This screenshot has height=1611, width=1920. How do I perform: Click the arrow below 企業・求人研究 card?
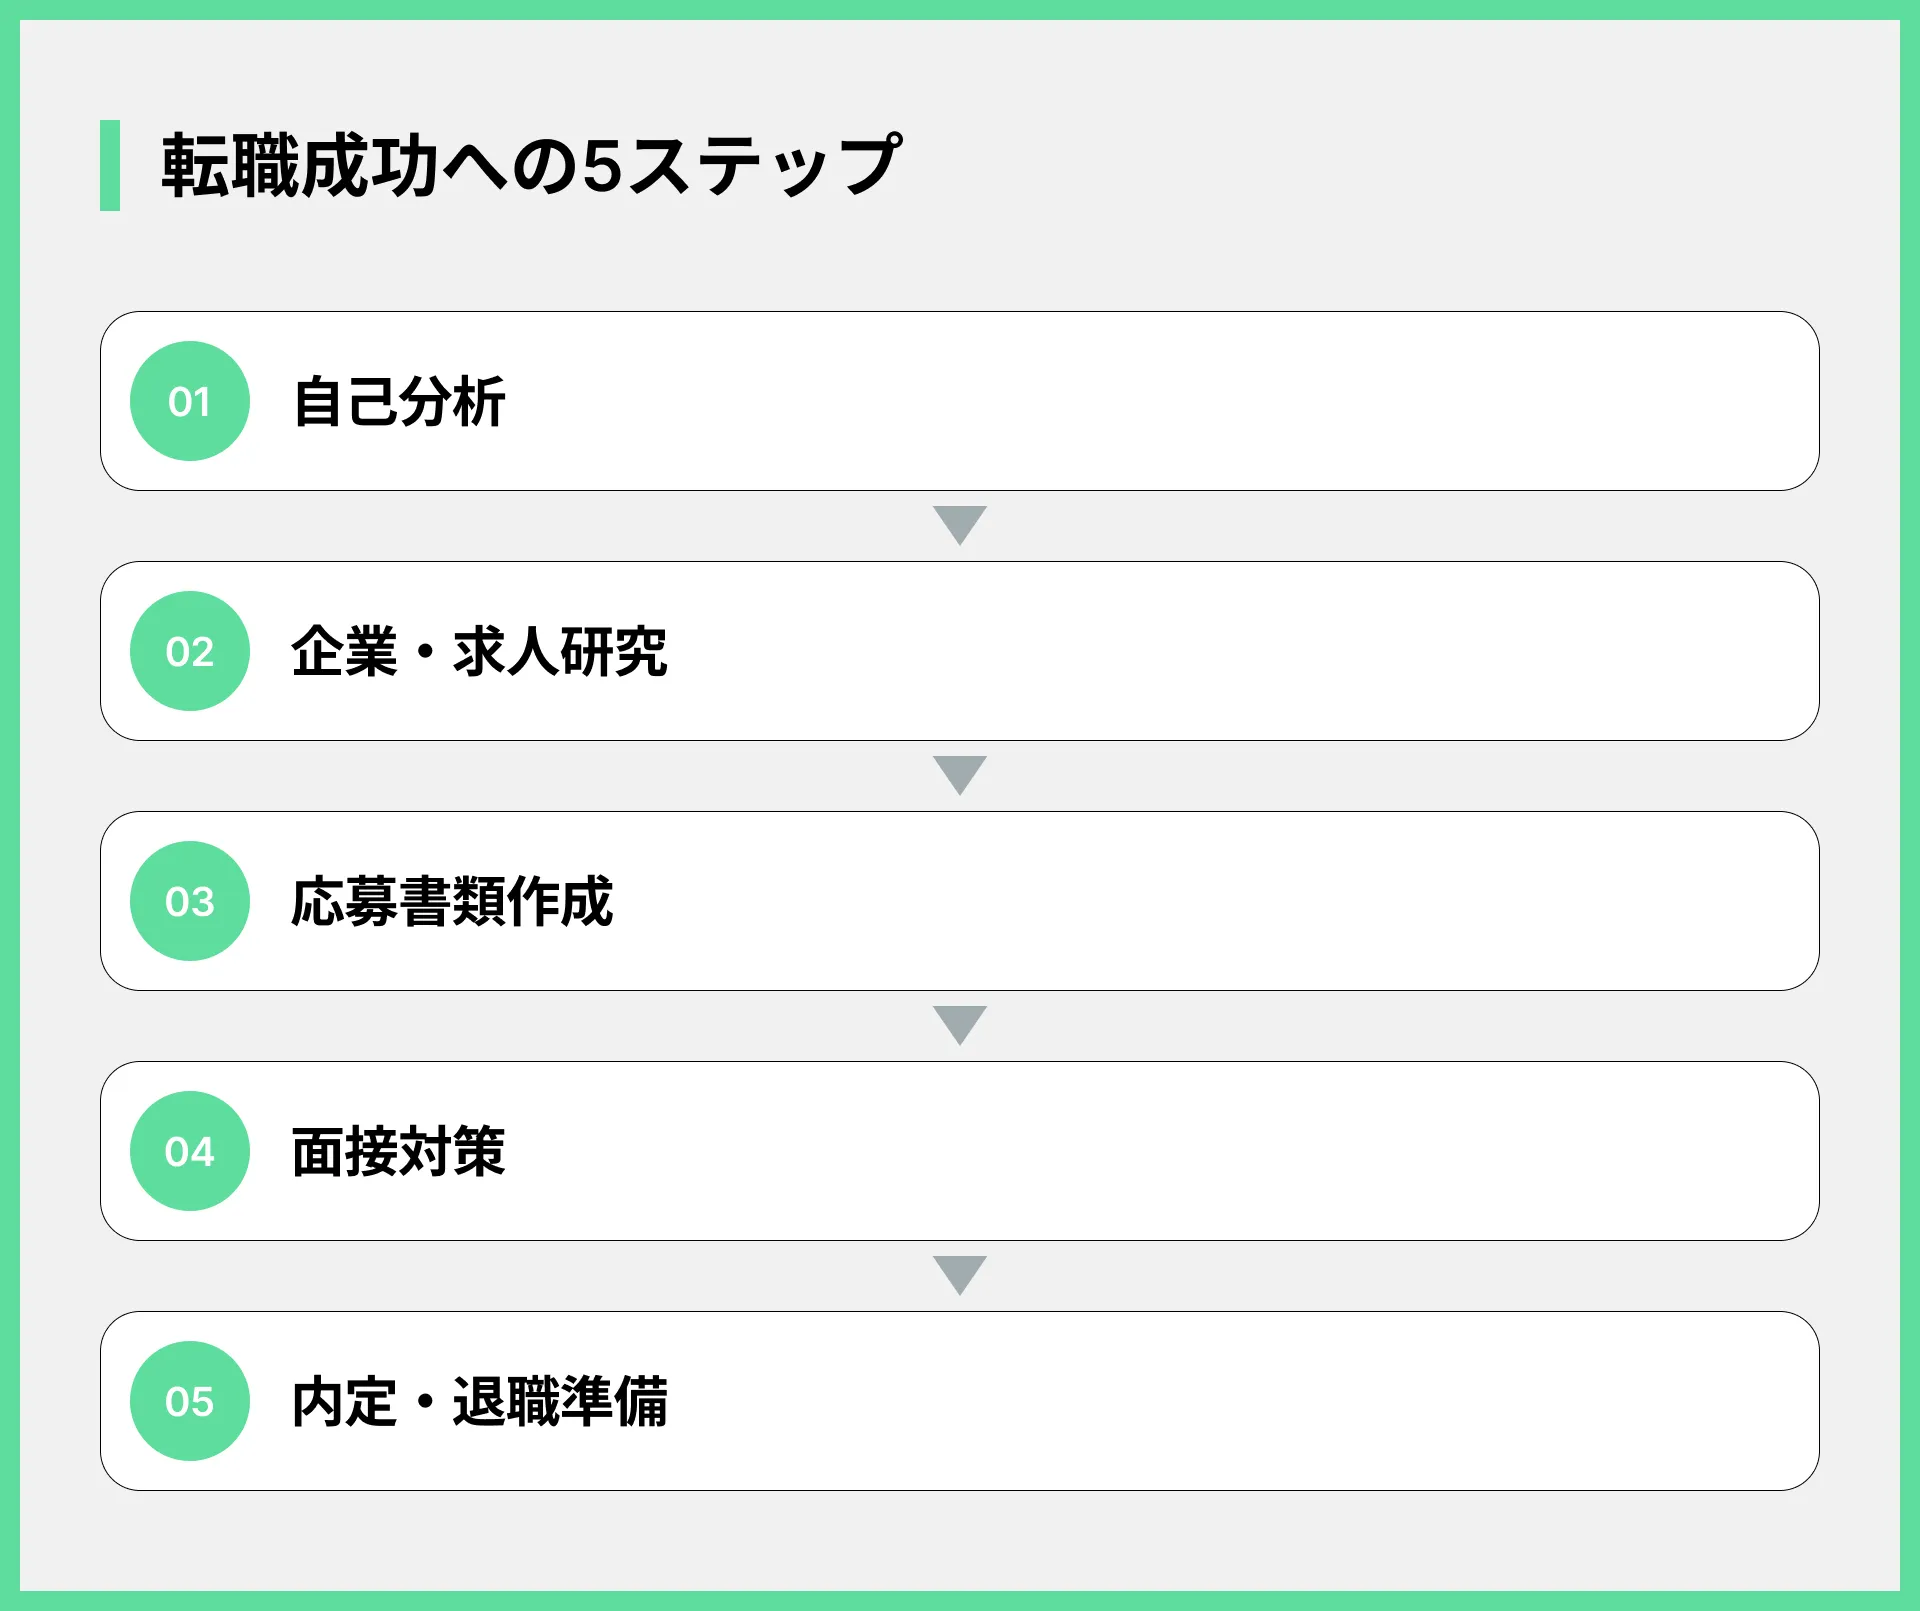click(960, 775)
